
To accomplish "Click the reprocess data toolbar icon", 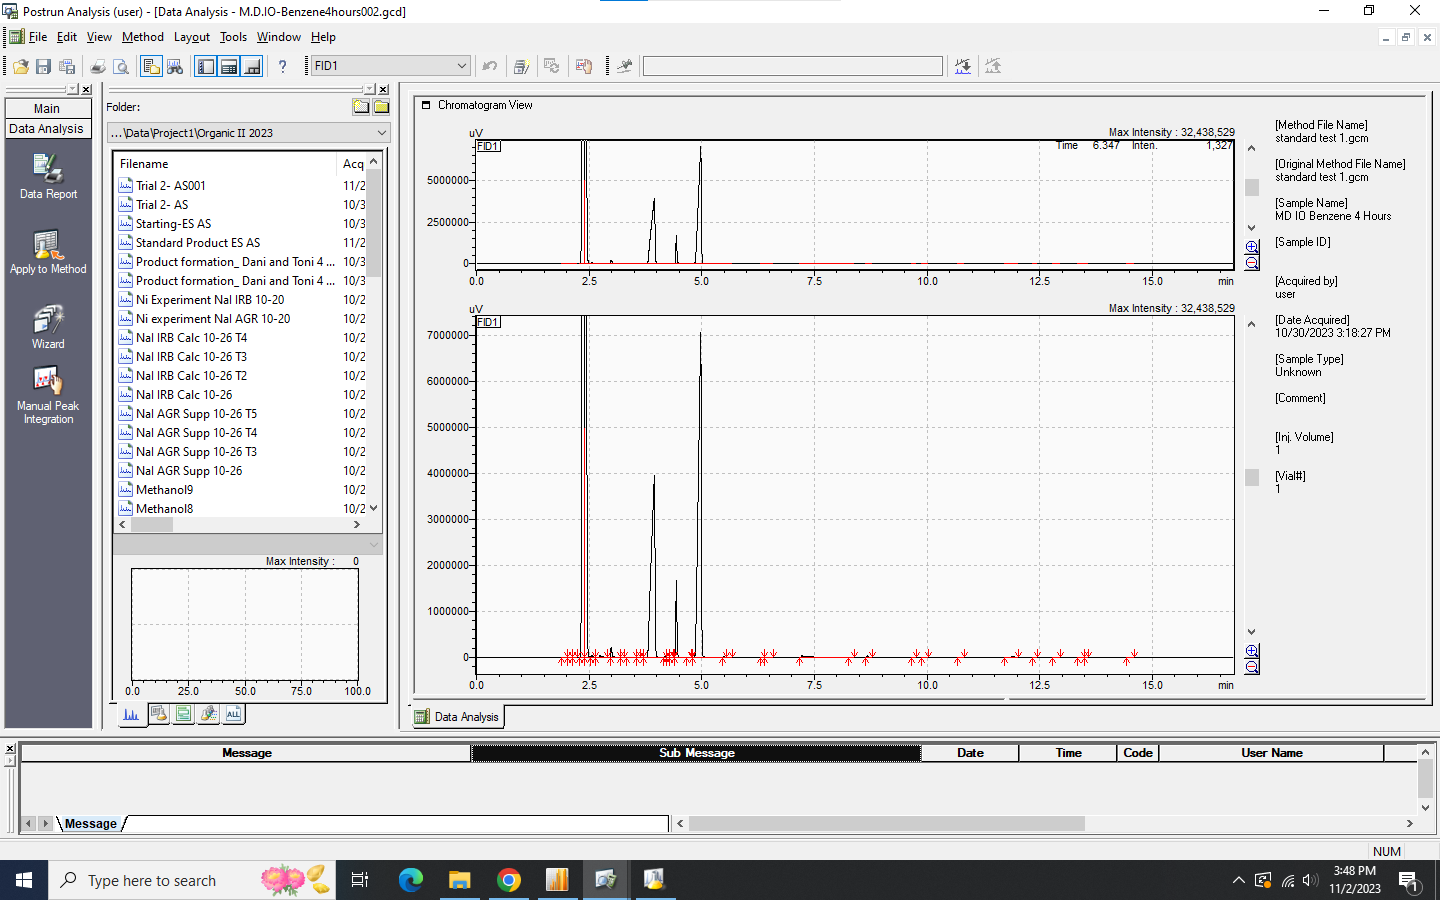I will 551,66.
